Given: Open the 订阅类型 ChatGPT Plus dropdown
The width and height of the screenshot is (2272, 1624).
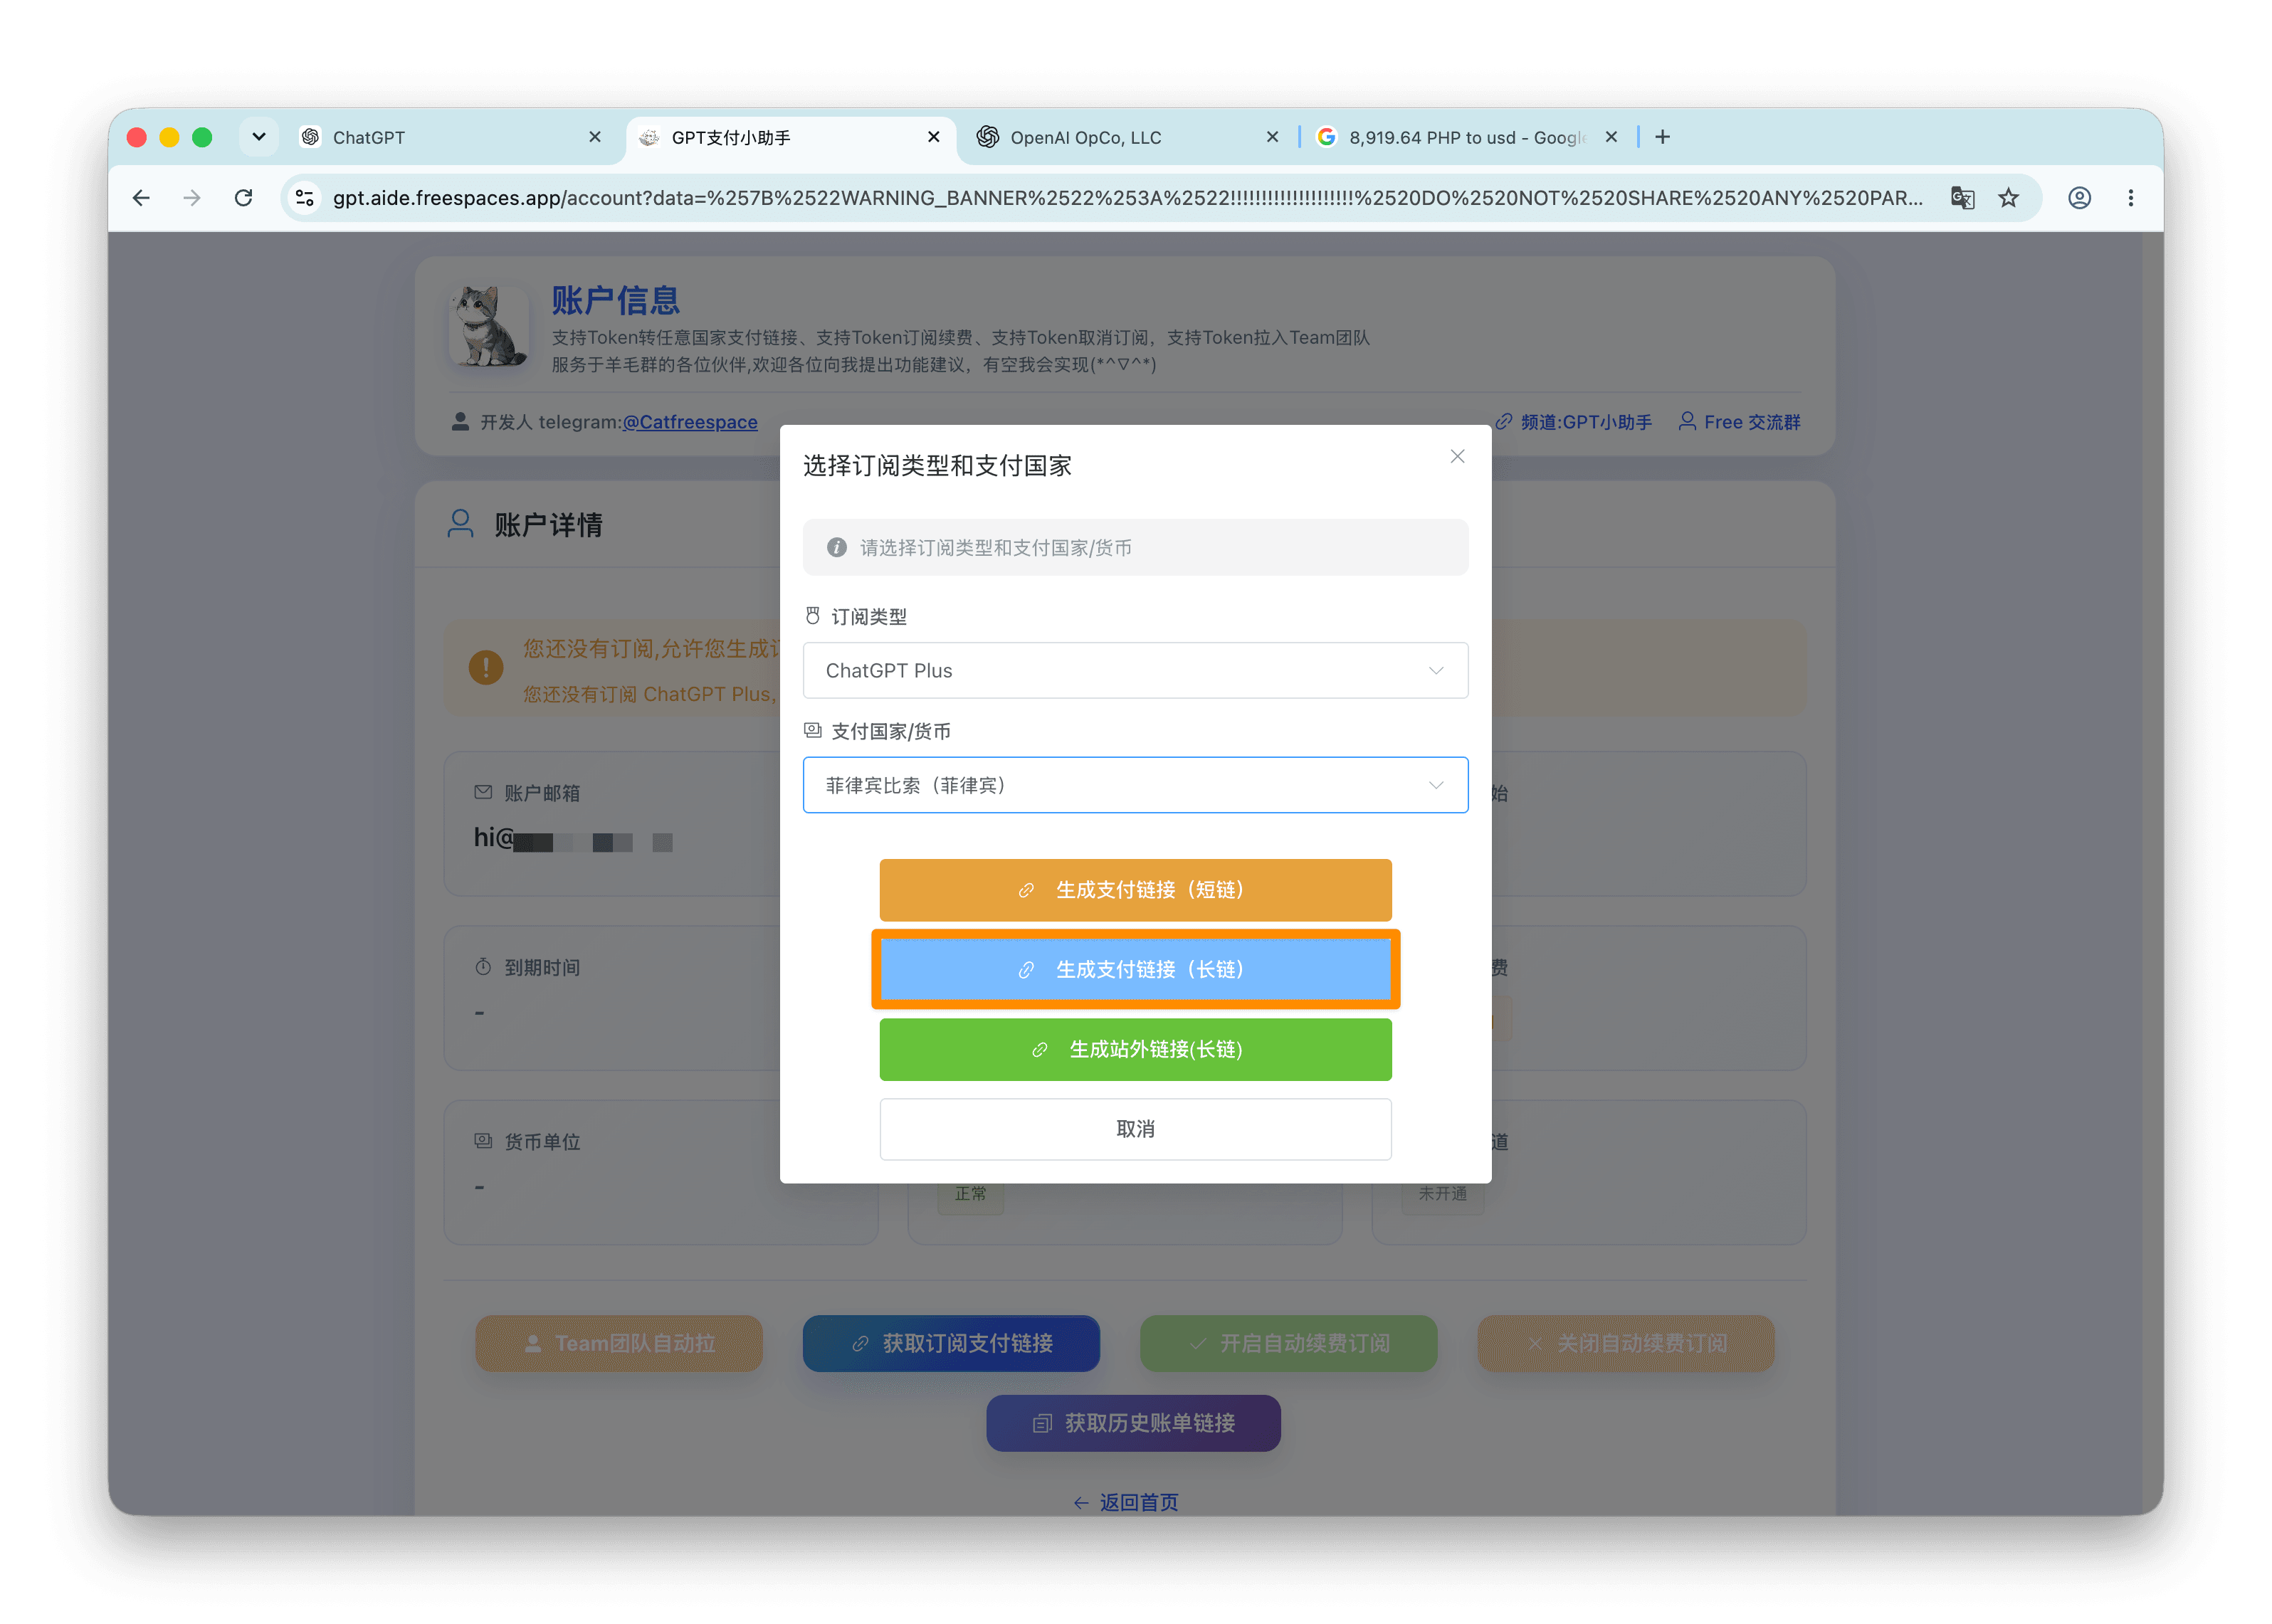Looking at the screenshot, I should pos(1135,670).
